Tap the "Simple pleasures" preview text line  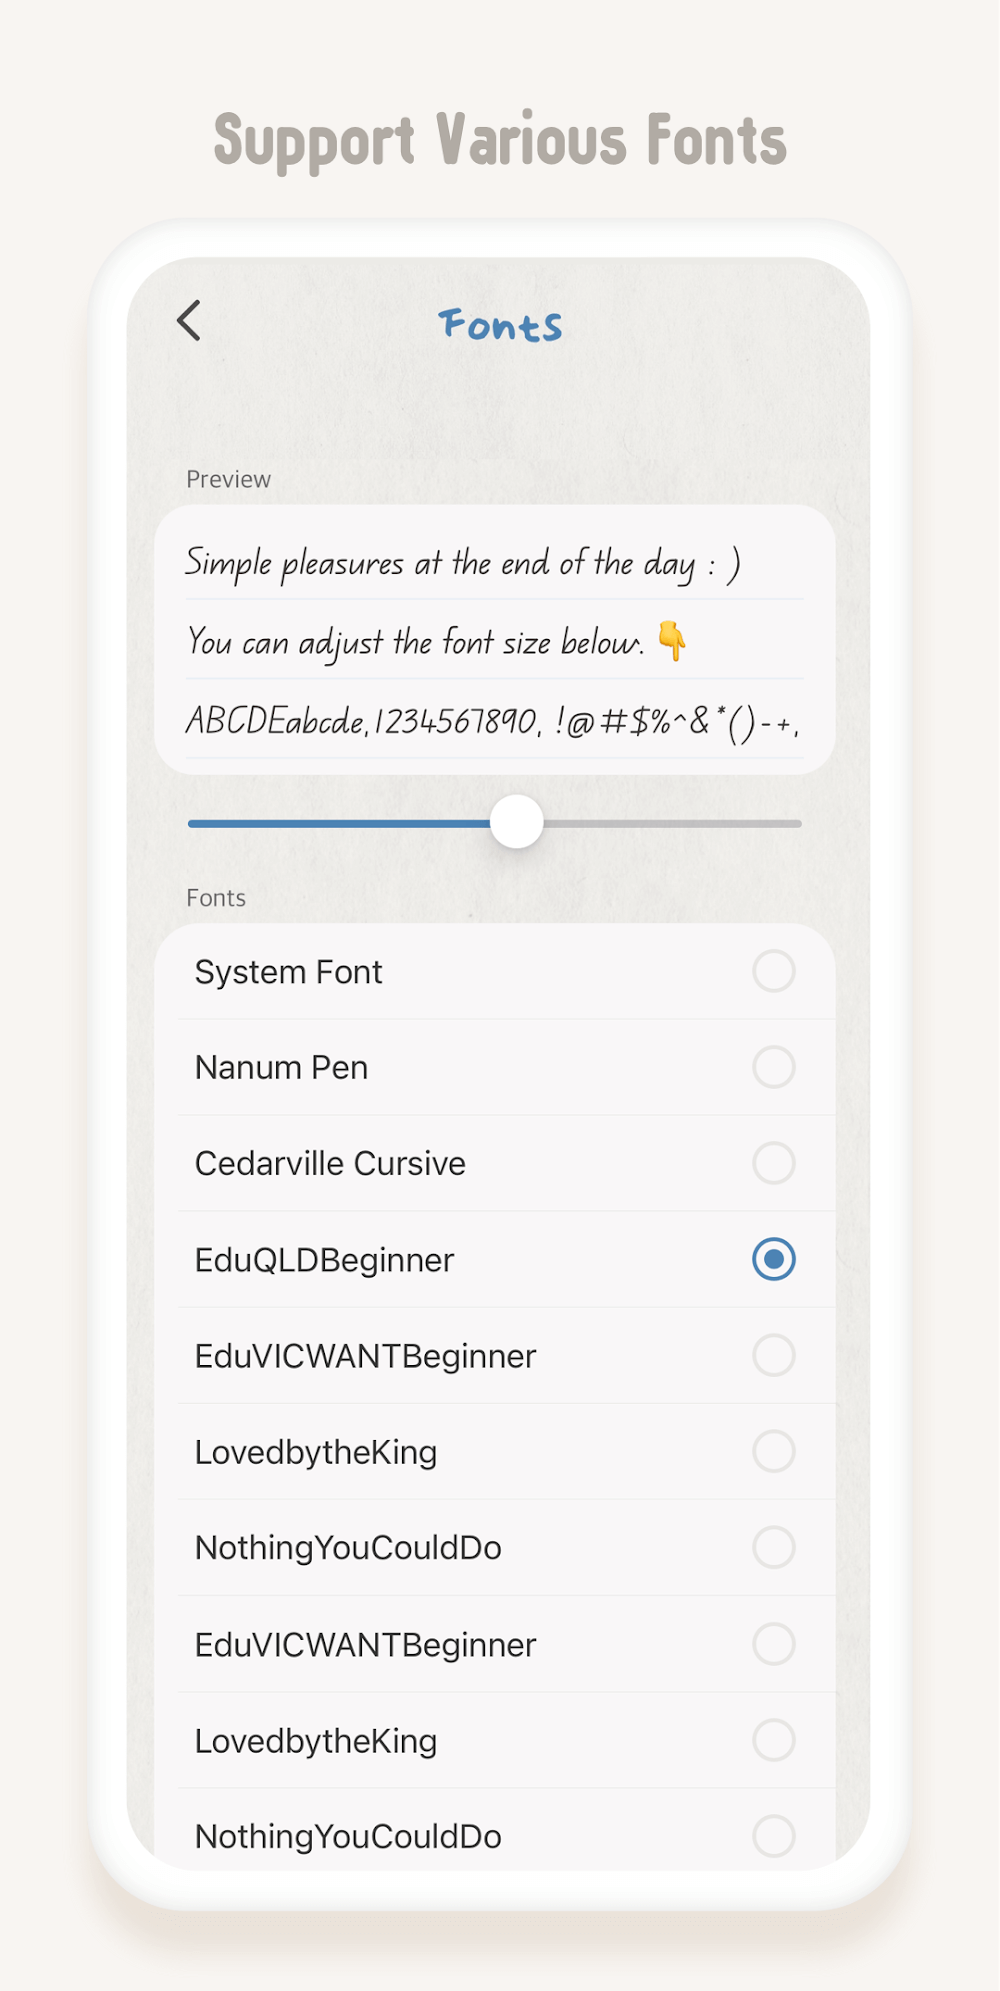462,563
